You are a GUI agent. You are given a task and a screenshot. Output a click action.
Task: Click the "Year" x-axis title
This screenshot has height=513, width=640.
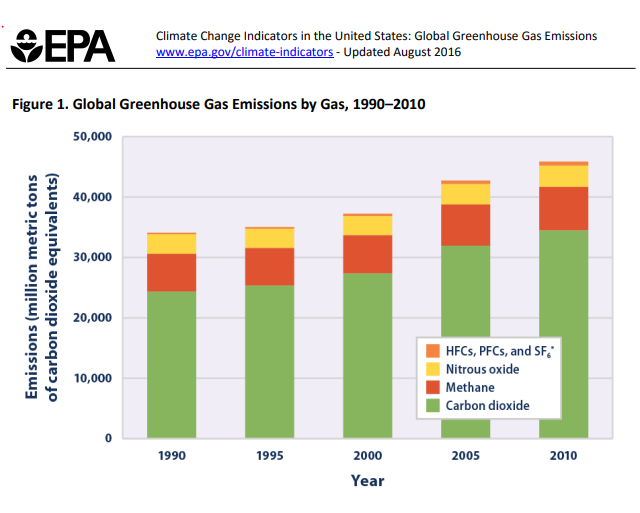[367, 480]
